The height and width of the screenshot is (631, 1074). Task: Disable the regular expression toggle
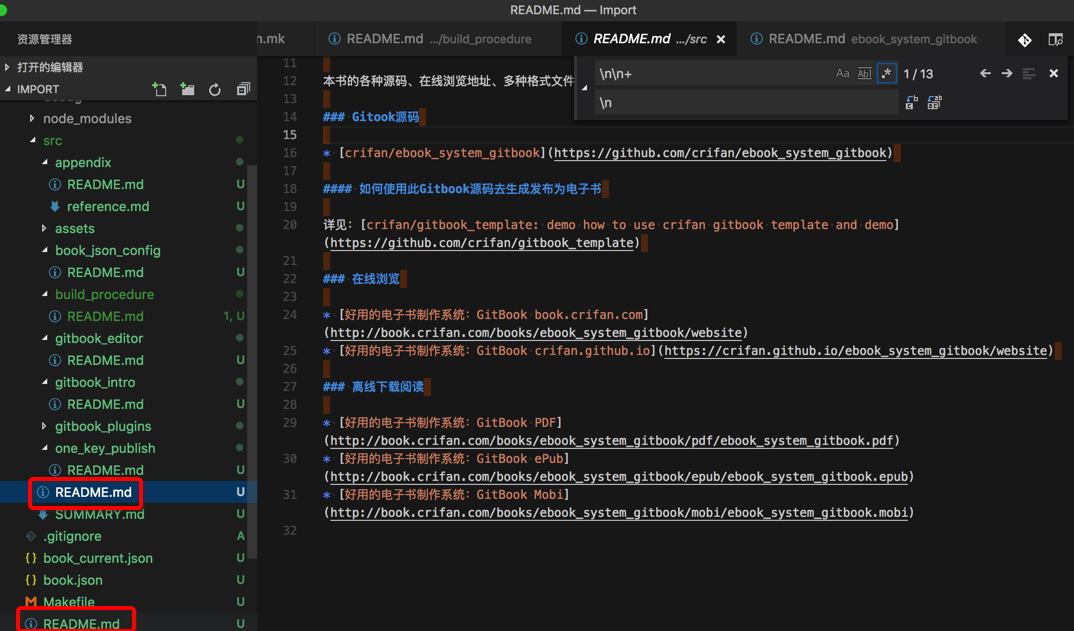tap(886, 72)
